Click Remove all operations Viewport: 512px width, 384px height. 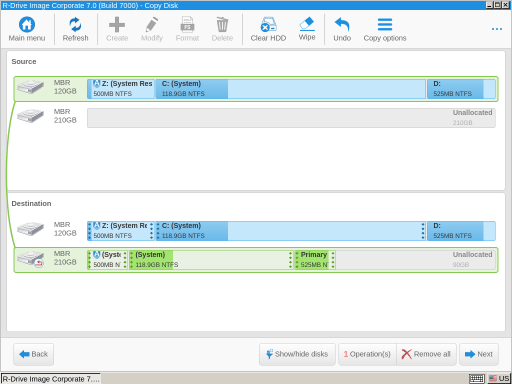(x=426, y=354)
